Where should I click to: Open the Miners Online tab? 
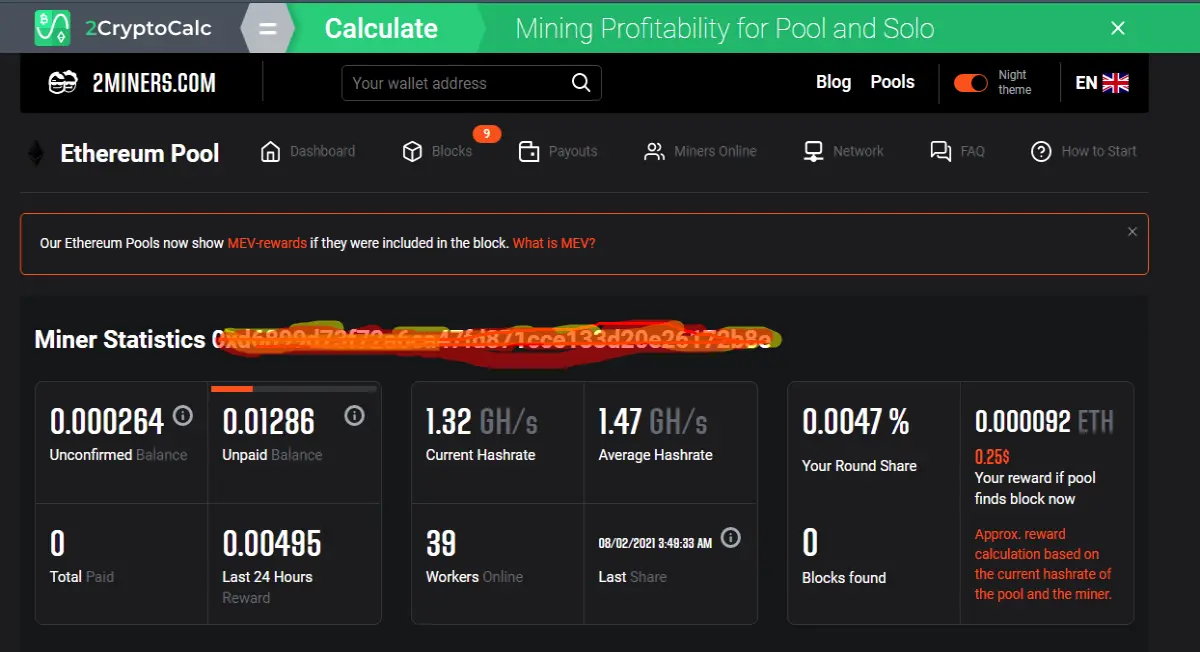coord(700,151)
